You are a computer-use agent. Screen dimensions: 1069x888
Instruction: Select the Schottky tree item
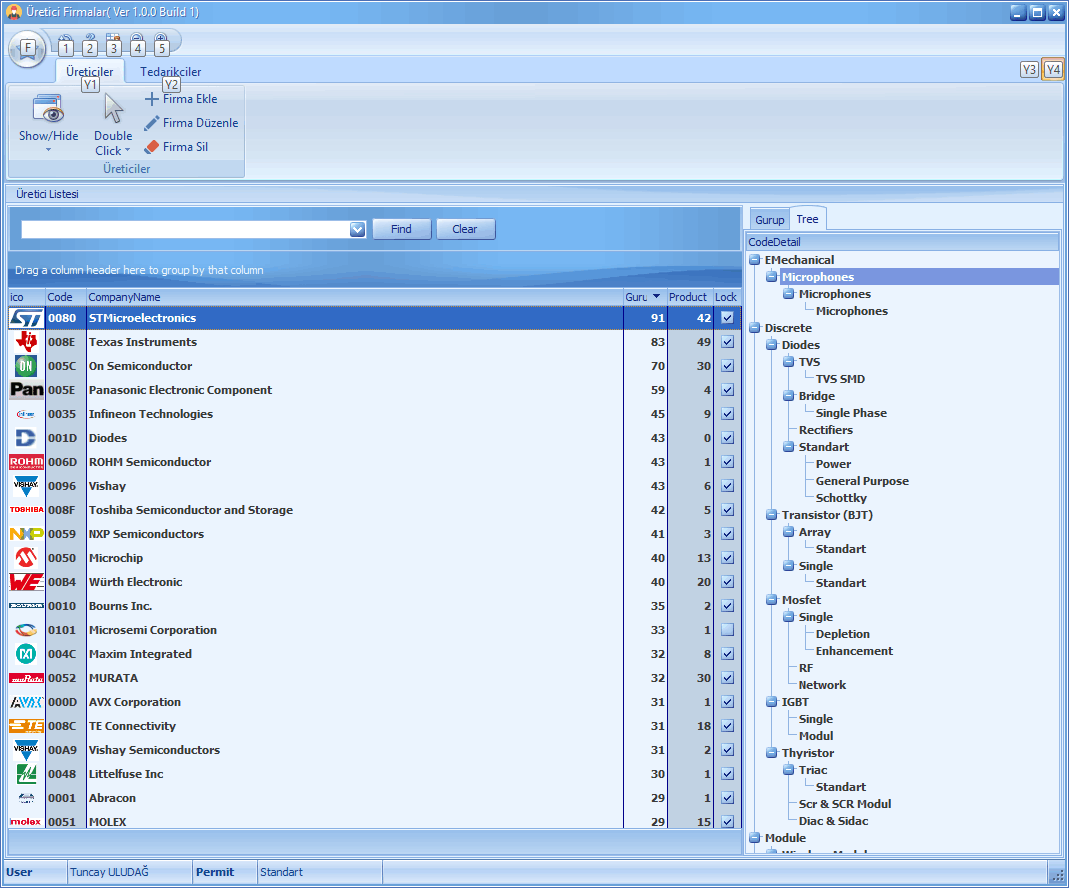[841, 498]
